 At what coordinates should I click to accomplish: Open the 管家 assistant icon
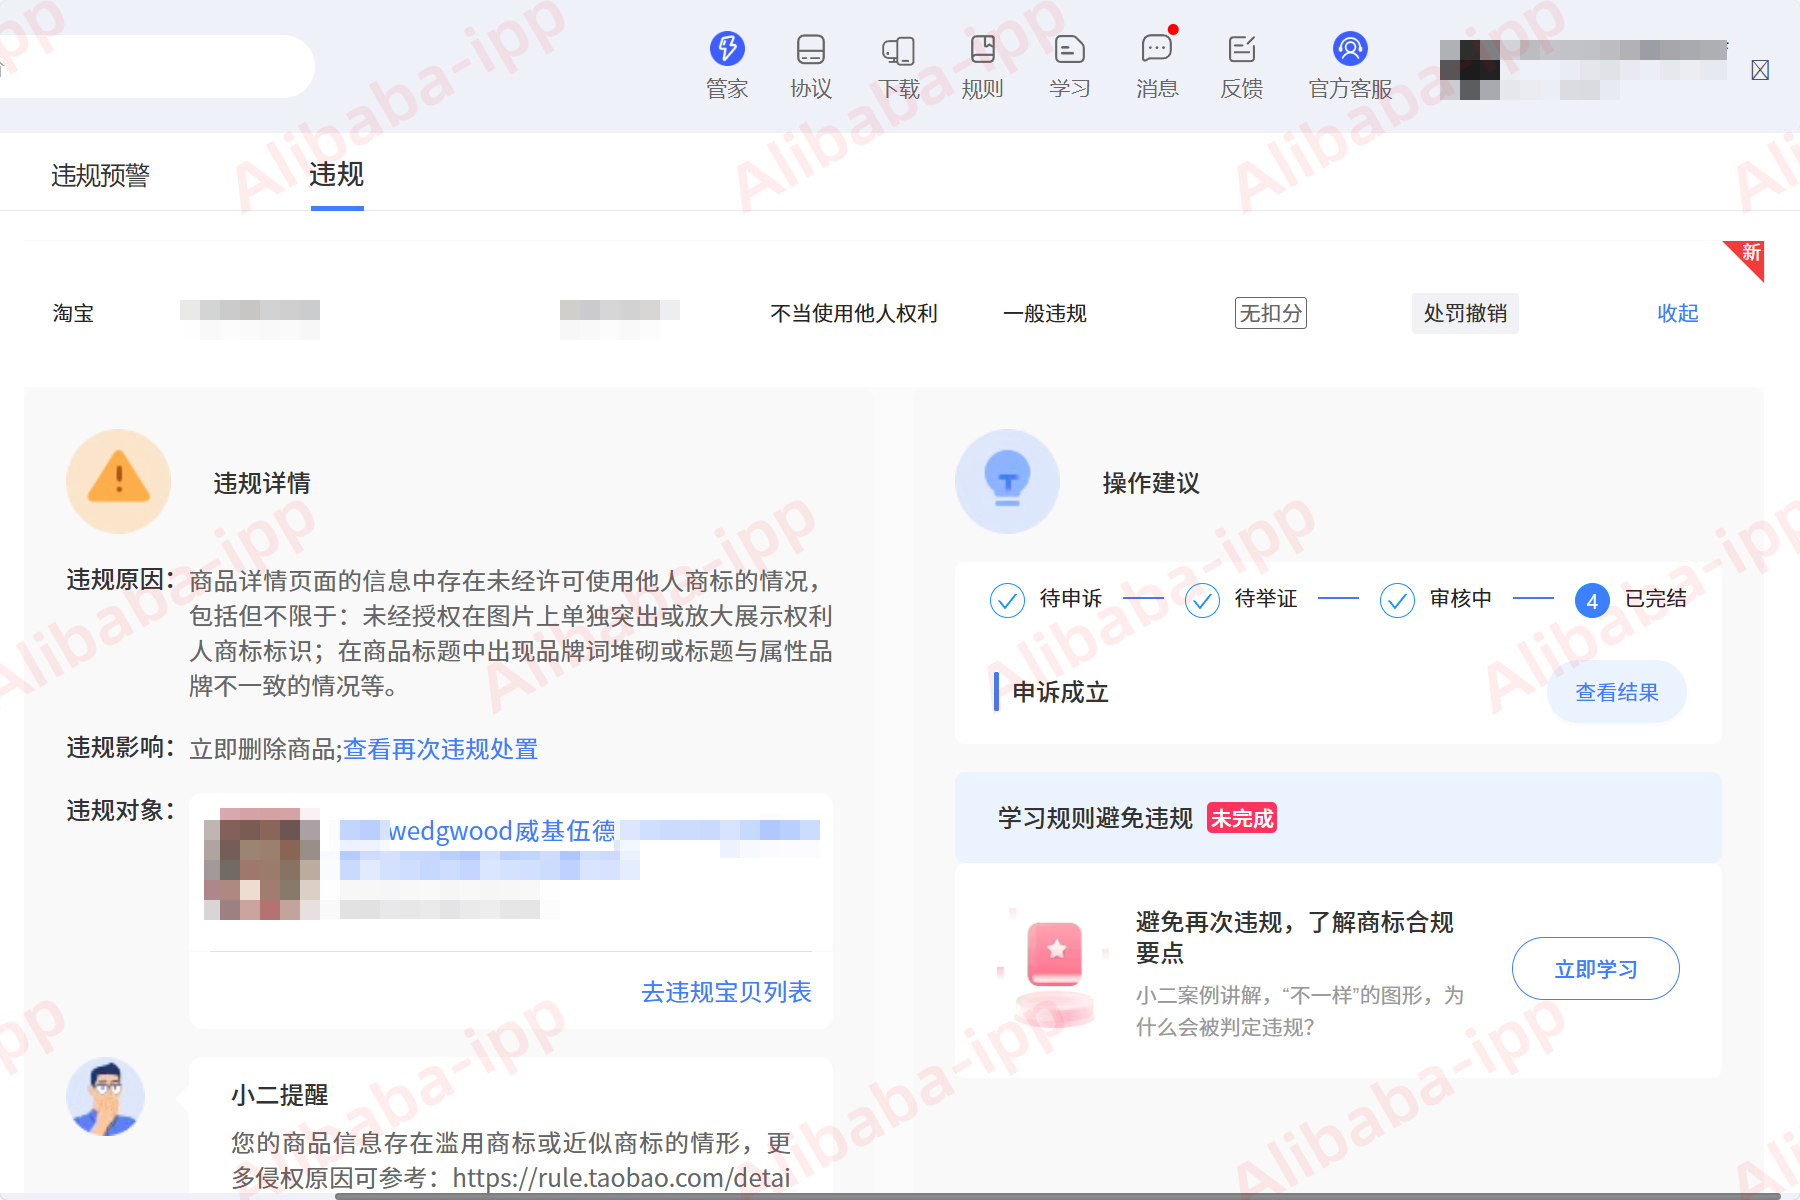[727, 48]
